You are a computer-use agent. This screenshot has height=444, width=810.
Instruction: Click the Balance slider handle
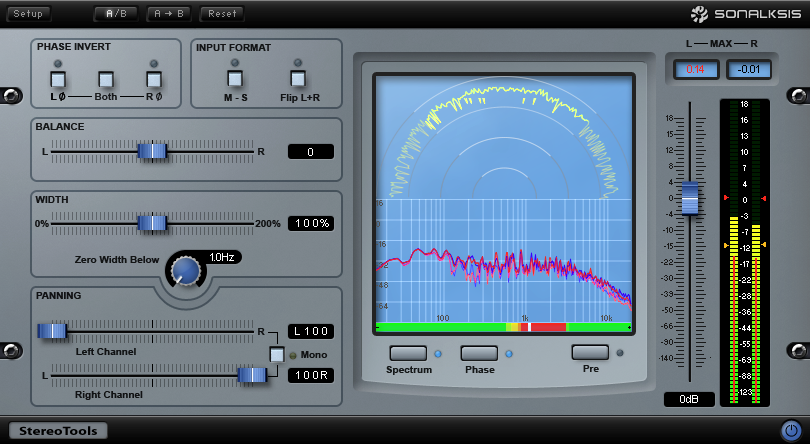pyautogui.click(x=152, y=151)
